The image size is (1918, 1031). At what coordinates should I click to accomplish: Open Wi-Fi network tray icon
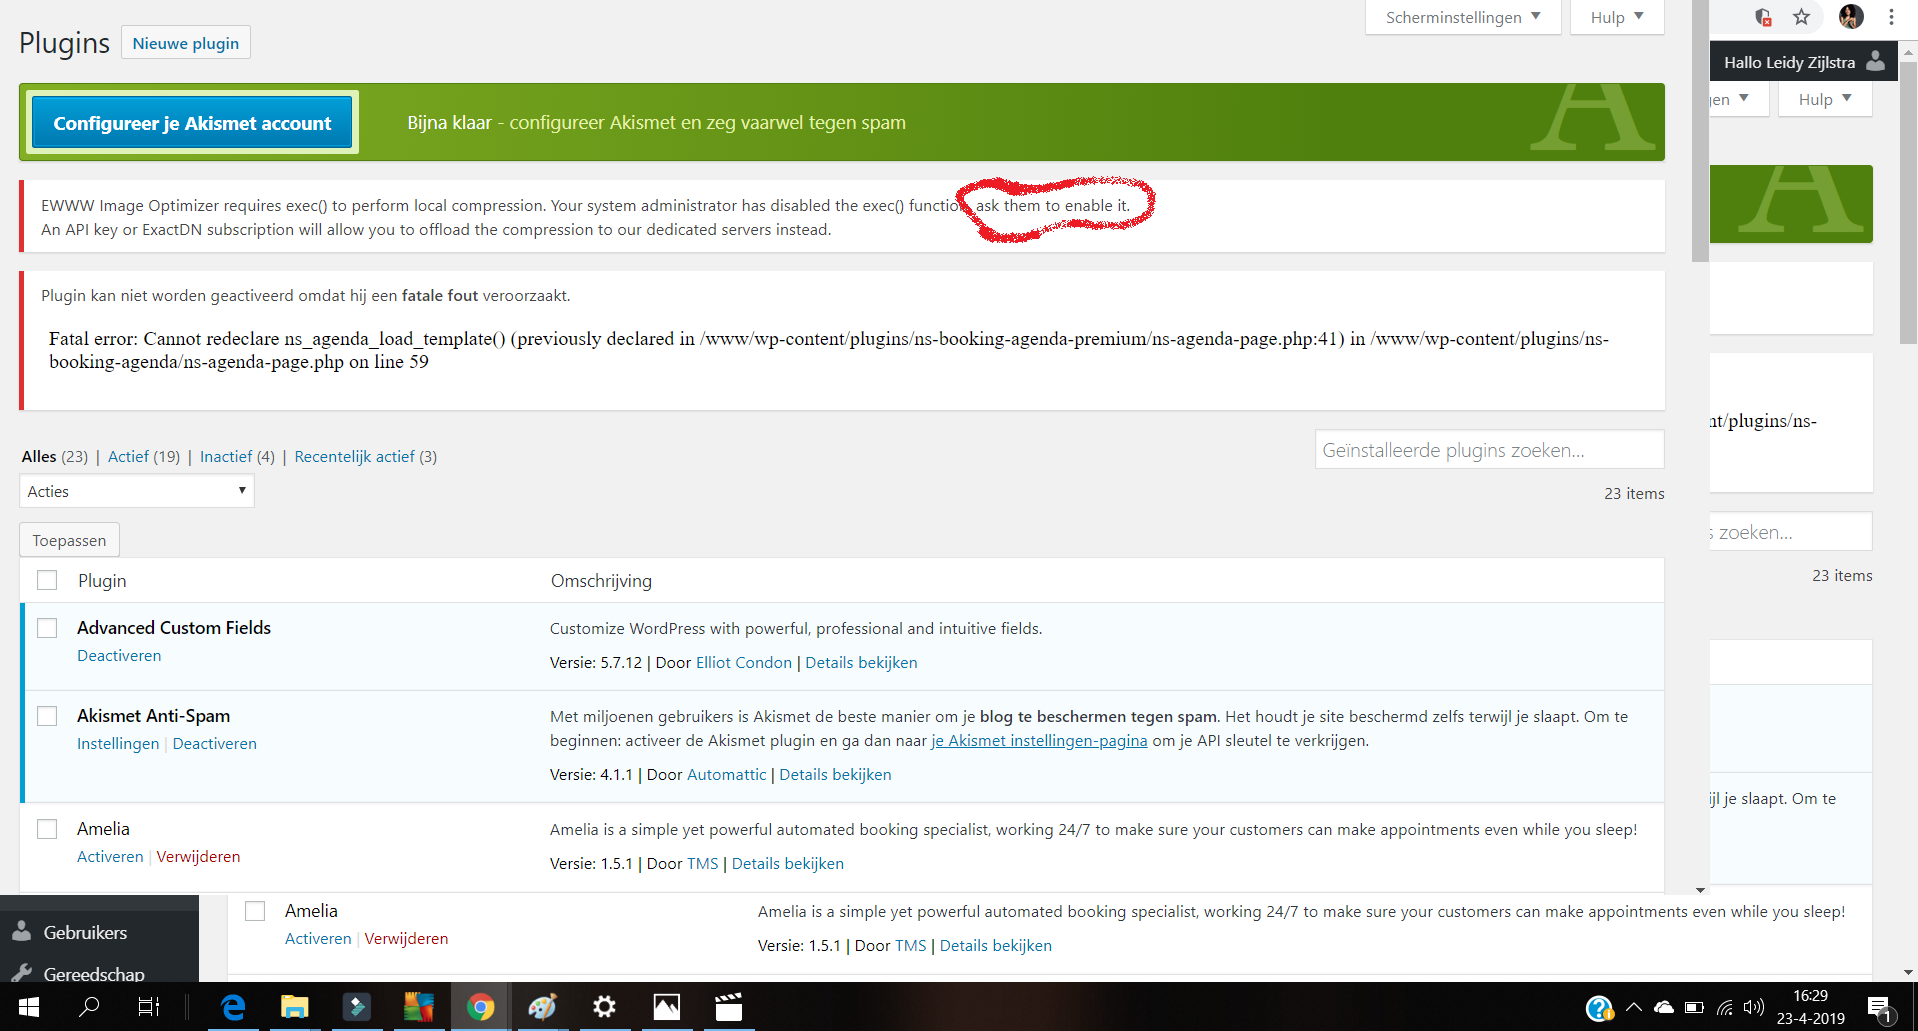pyautogui.click(x=1725, y=1007)
